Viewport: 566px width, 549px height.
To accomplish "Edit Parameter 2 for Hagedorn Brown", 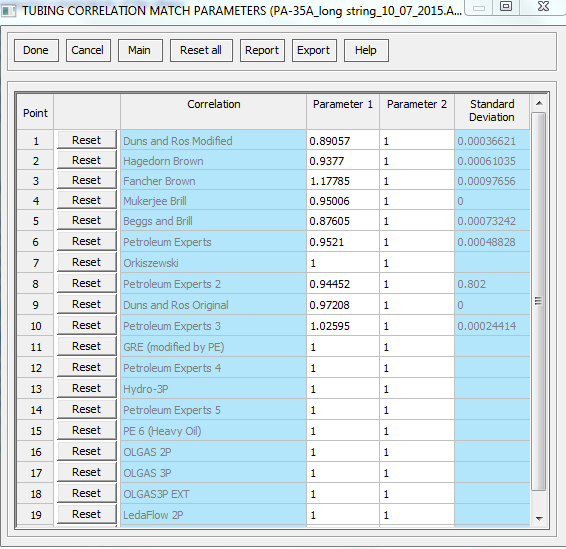I will pyautogui.click(x=417, y=161).
